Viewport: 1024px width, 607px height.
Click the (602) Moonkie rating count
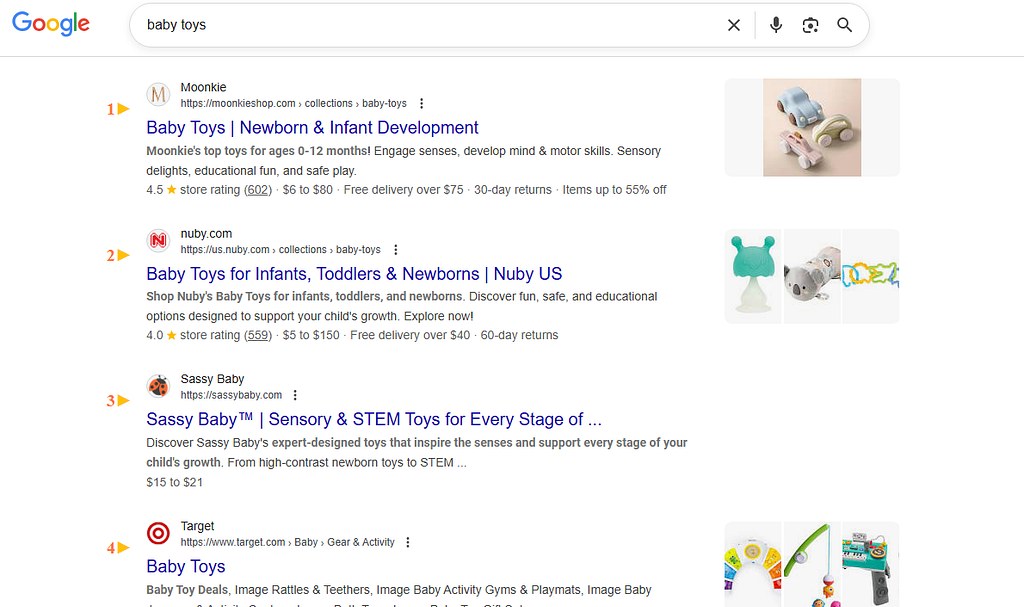pyautogui.click(x=258, y=189)
